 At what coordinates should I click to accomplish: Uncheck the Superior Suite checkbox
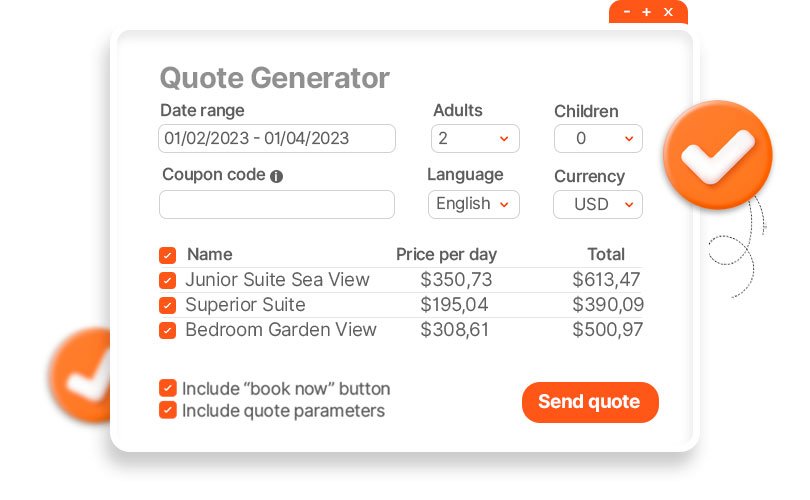168,305
